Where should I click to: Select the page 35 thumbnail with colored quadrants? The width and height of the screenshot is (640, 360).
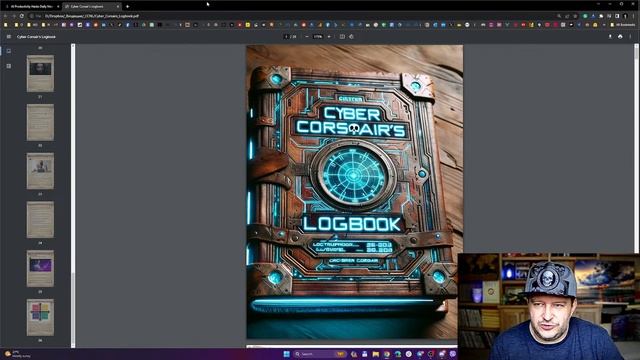click(x=40, y=318)
